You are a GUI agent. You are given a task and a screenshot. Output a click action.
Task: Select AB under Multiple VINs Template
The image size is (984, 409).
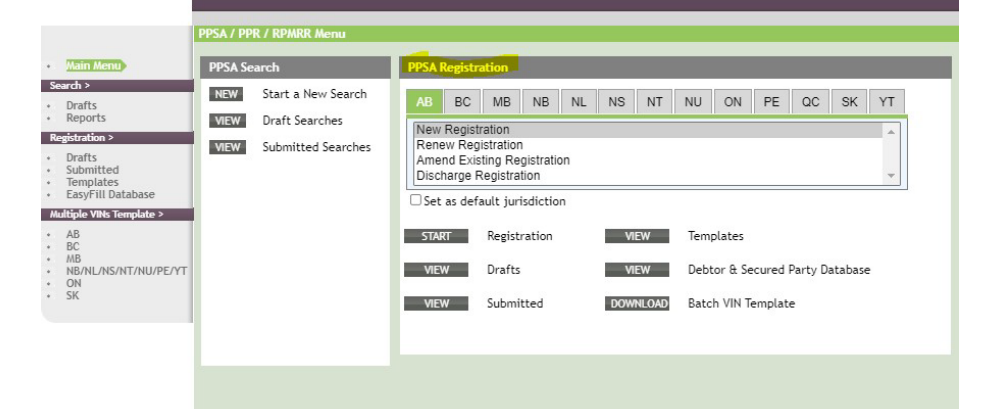coord(73,235)
